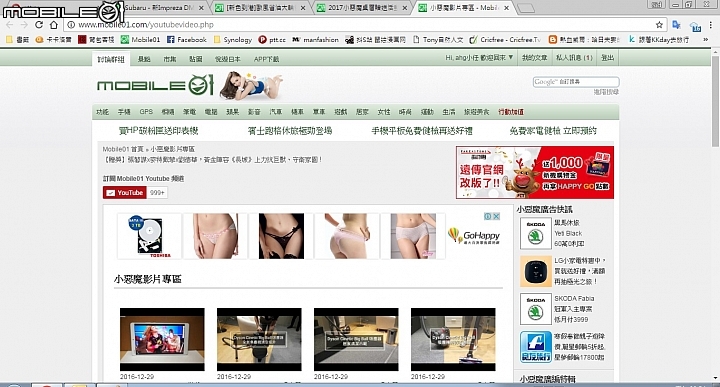Click the 賓士 休旅 promo link

290,131
